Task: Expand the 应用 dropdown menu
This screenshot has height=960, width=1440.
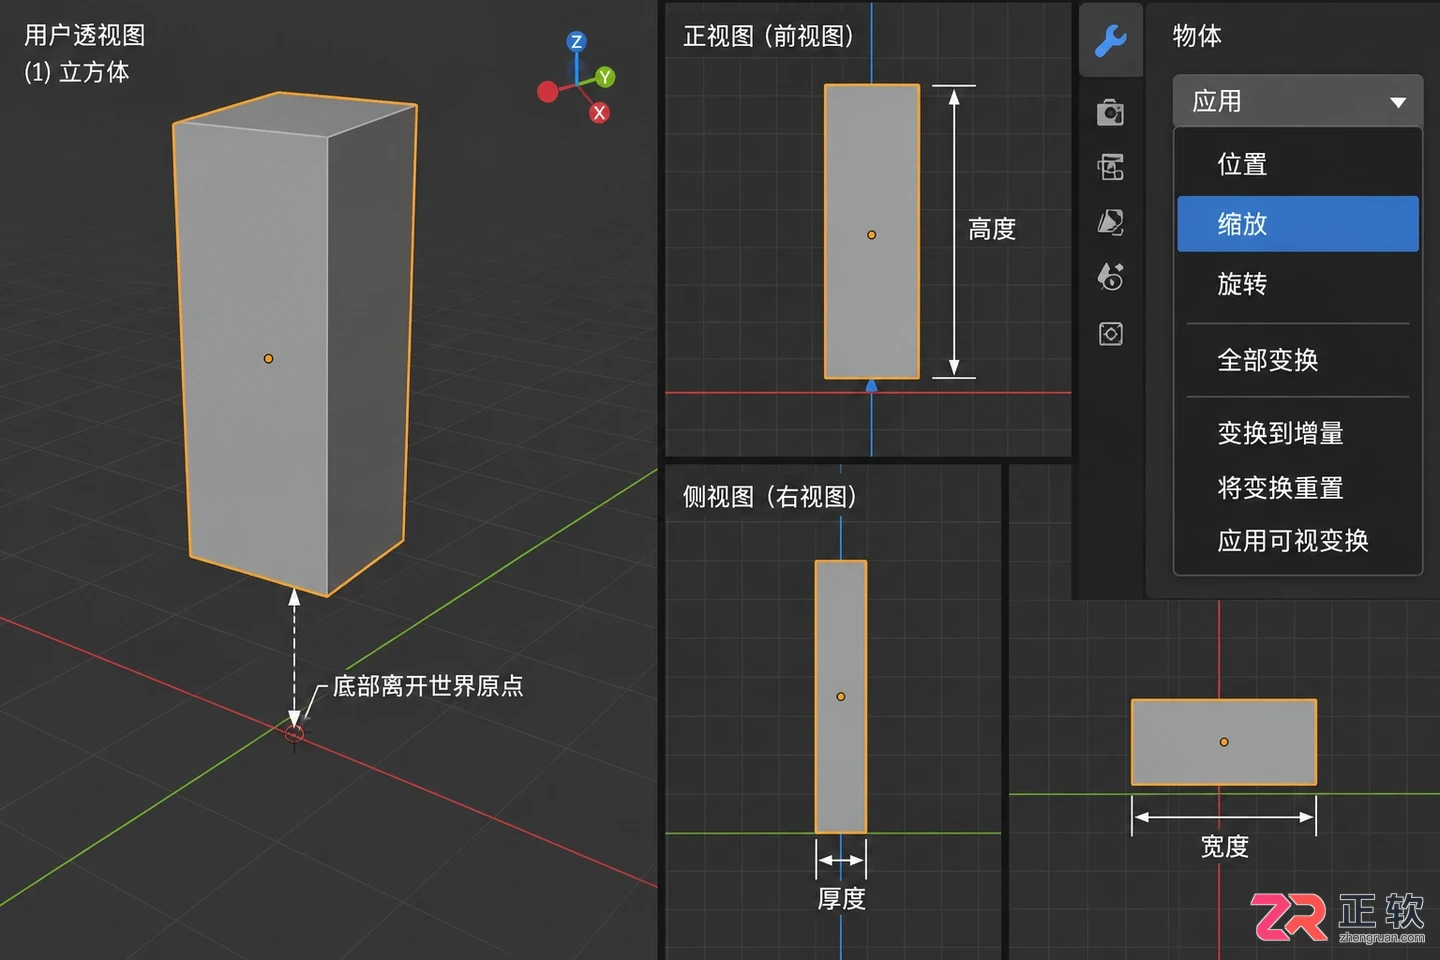Action: pos(1297,101)
